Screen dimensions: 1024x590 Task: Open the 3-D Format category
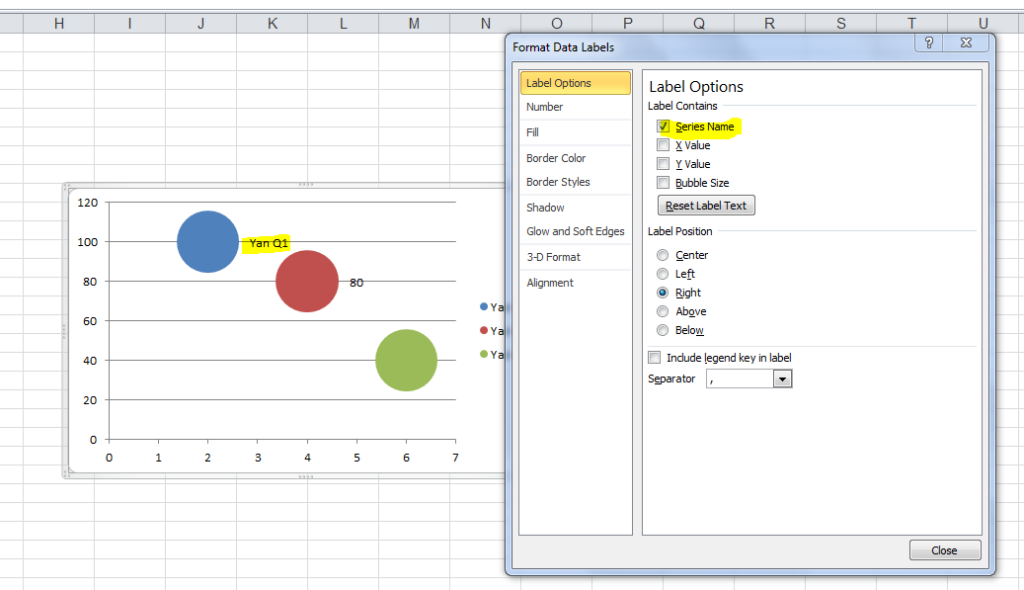click(x=575, y=257)
